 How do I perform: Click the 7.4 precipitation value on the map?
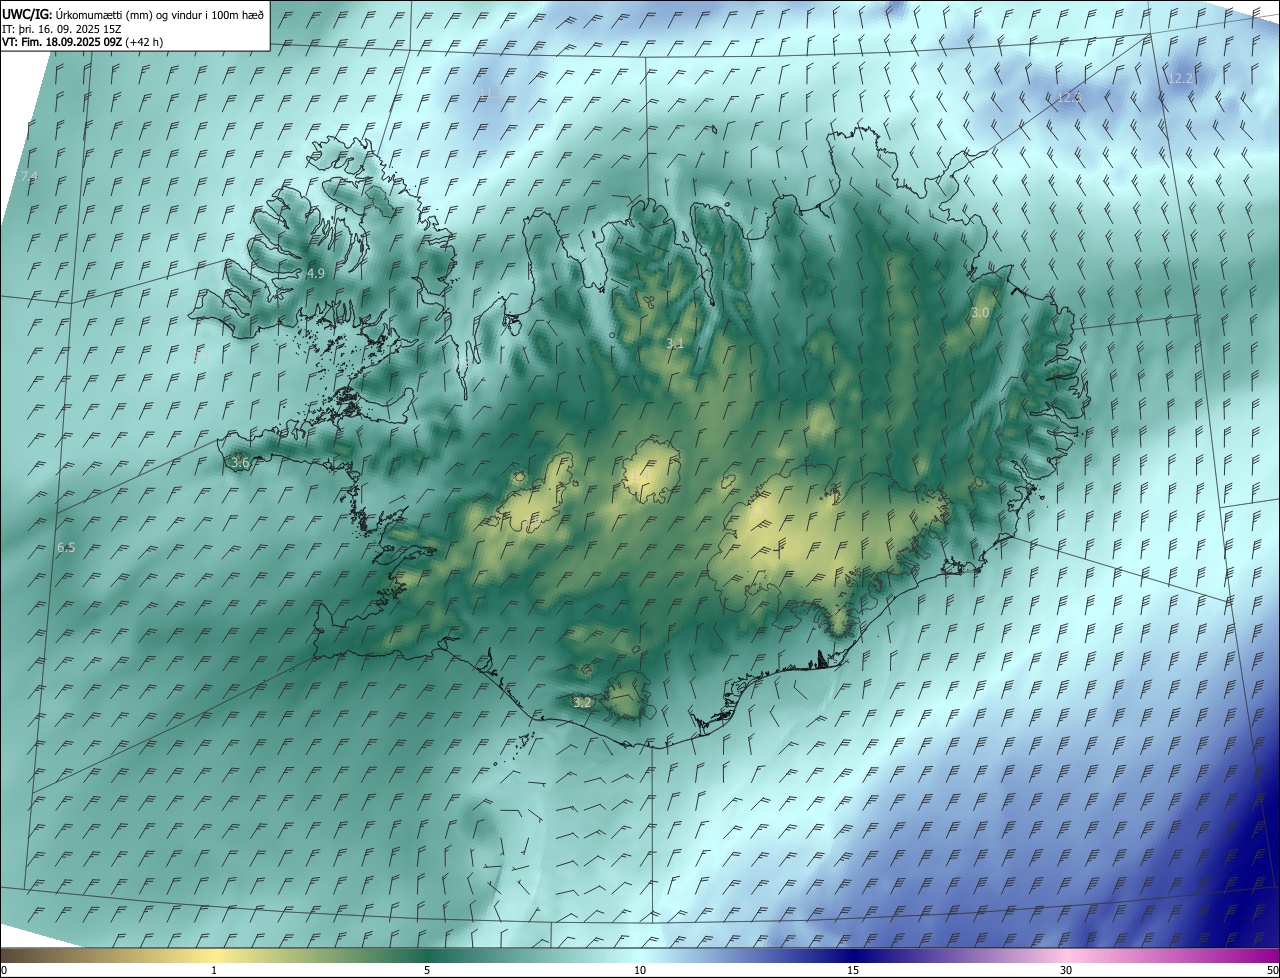[x=29, y=177]
